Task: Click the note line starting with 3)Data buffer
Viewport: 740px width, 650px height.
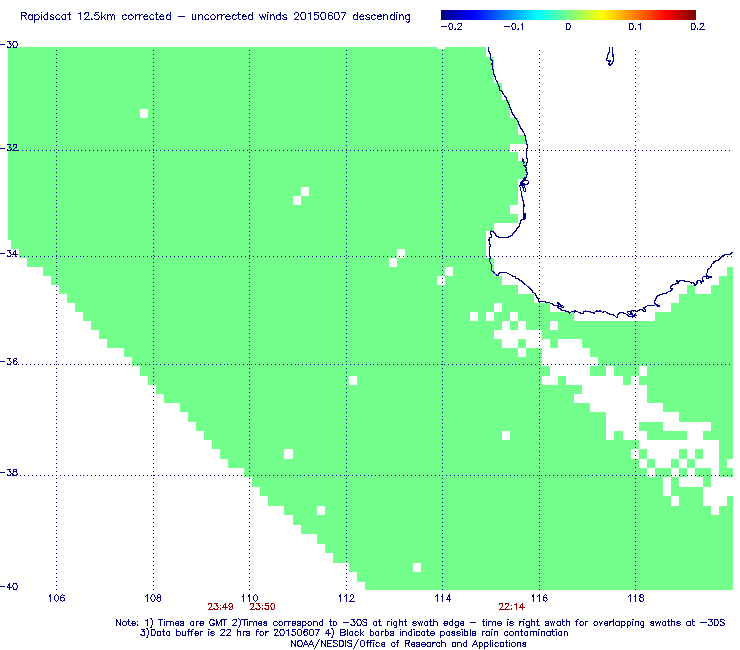Action: click(x=354, y=633)
